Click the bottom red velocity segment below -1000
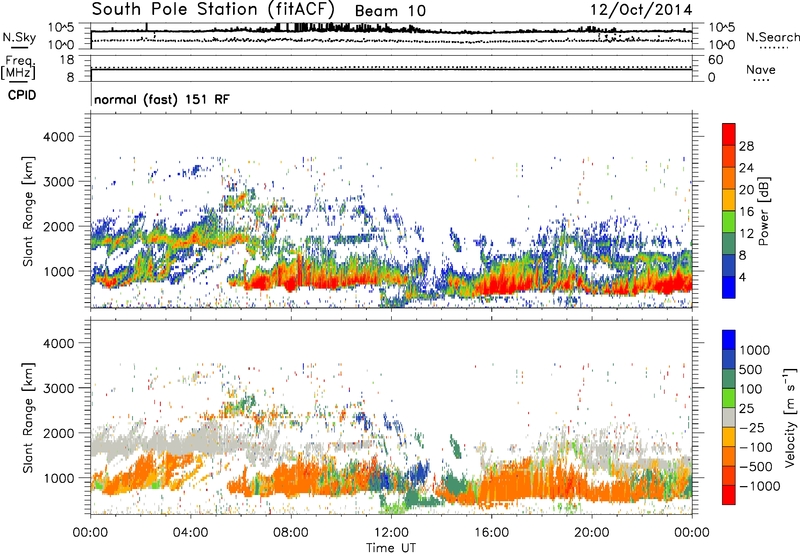Viewport: 800px width, 554px height. [x=729, y=495]
